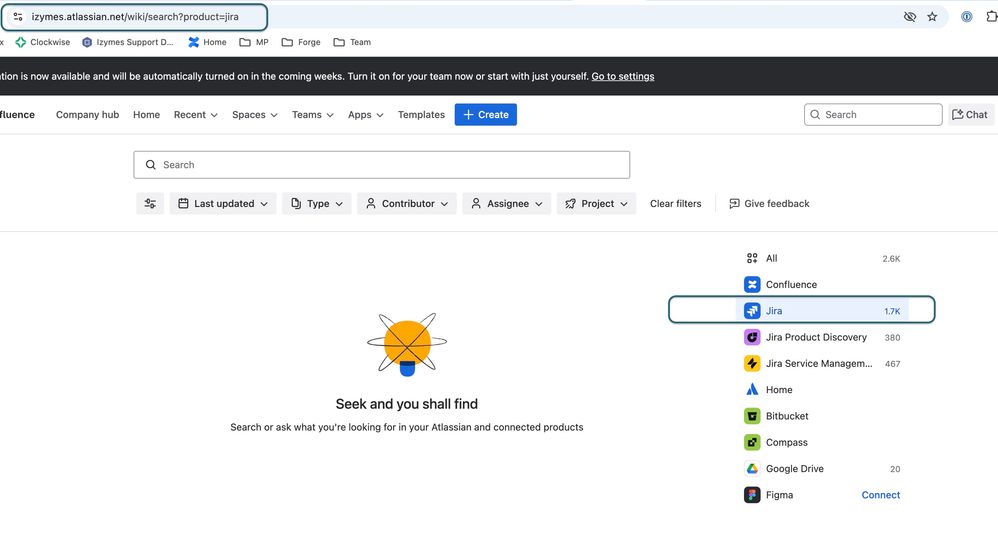This screenshot has width=998, height=560.
Task: Open the Chat panel
Action: click(x=970, y=115)
